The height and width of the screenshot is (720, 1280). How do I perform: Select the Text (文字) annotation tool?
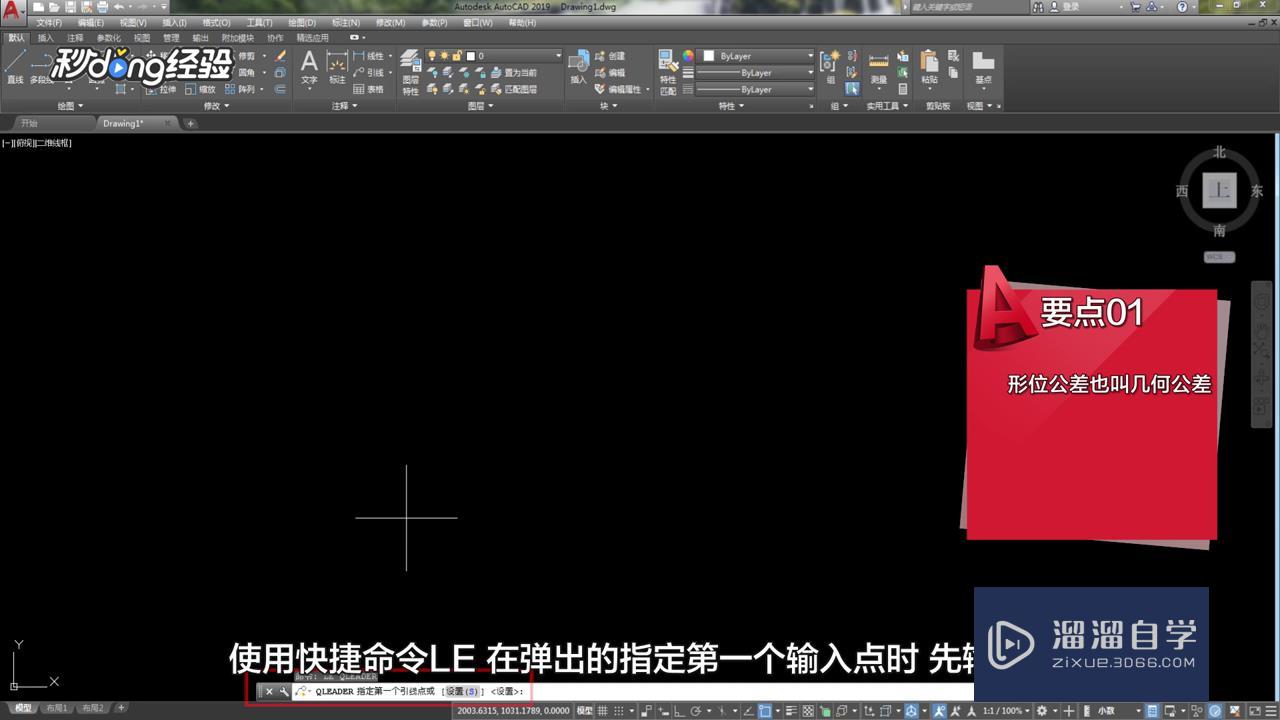[x=309, y=68]
